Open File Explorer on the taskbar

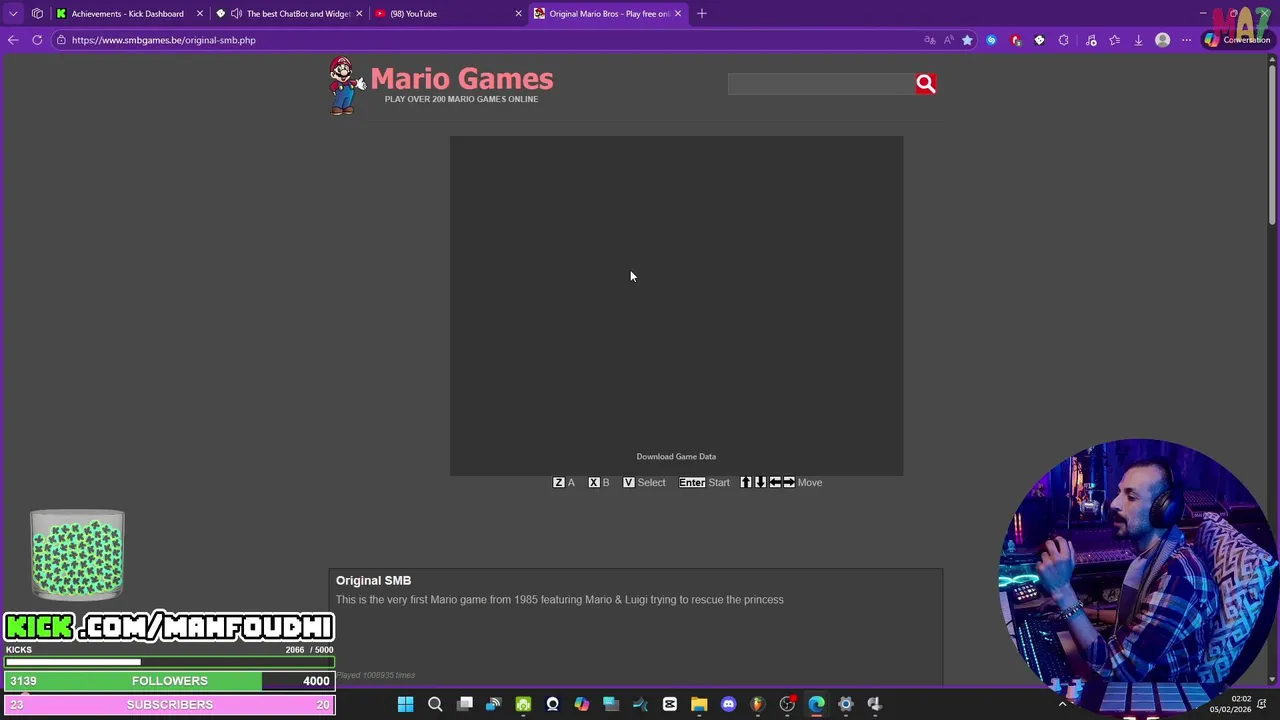point(699,705)
